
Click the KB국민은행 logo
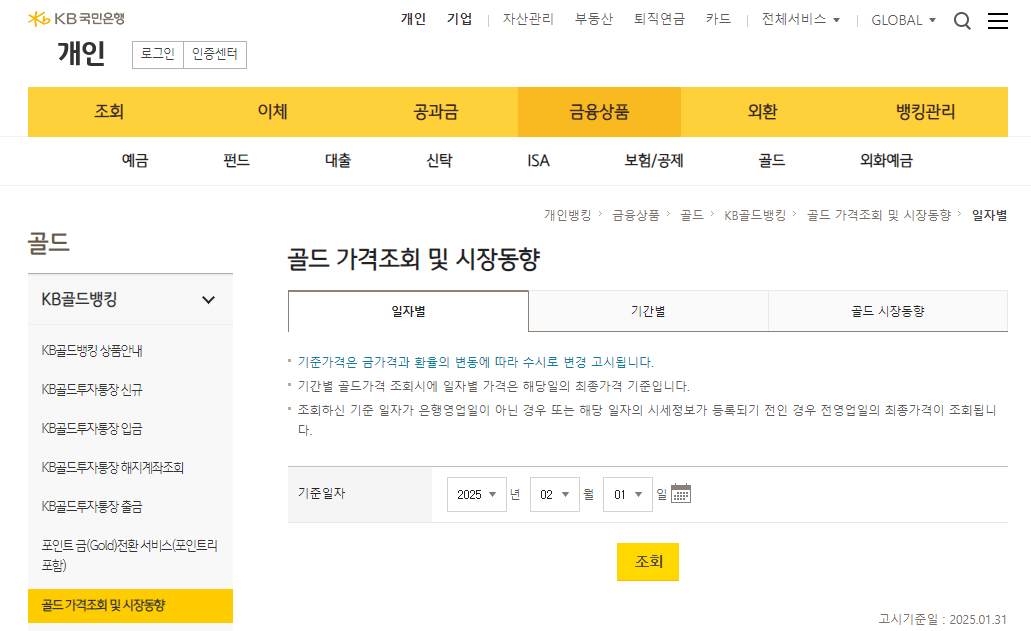[76, 18]
